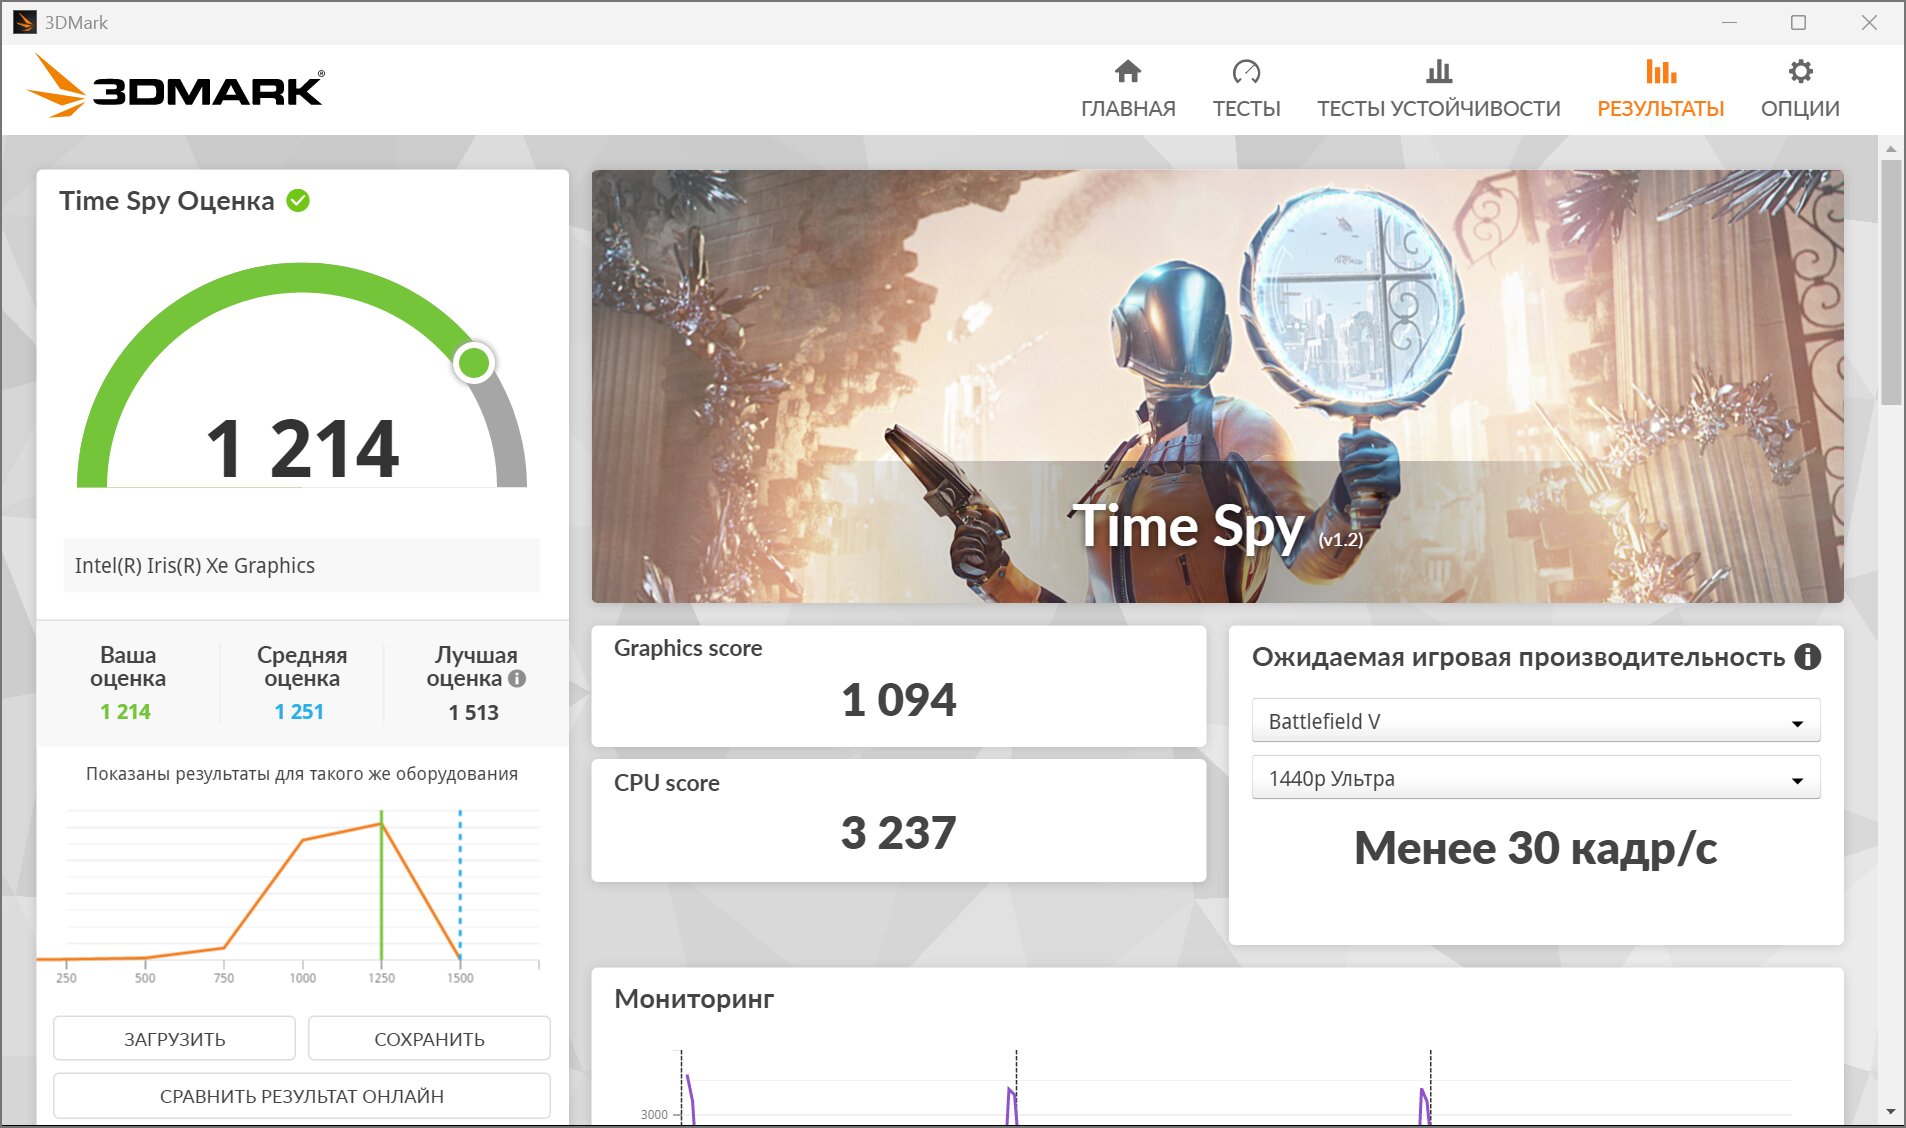1906x1128 pixels.
Task: Click the Time Spy banner image
Action: click(1217, 386)
